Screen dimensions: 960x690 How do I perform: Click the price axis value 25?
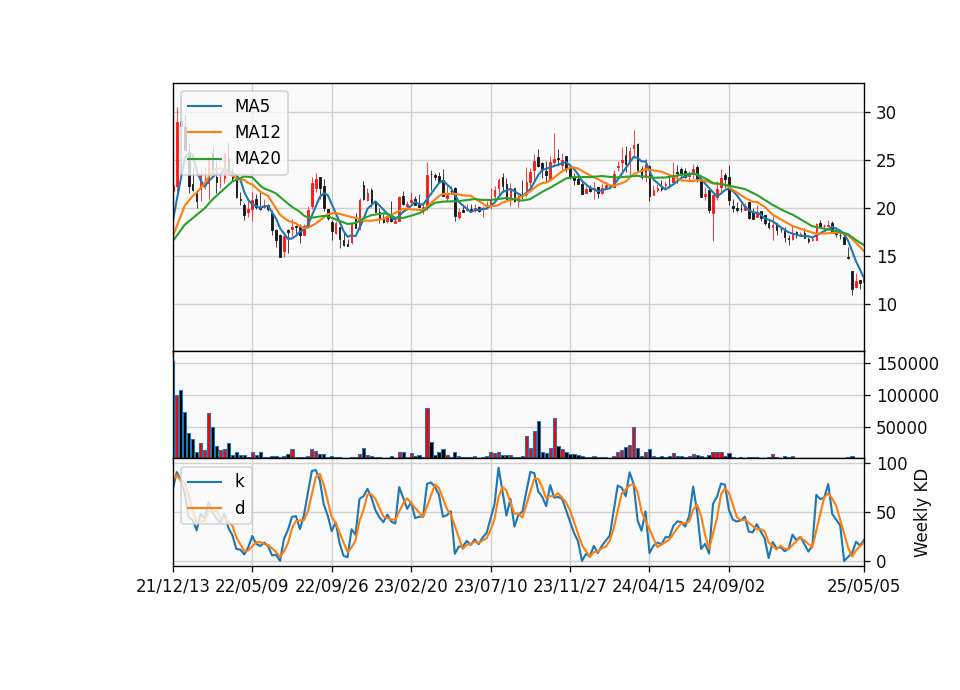pyautogui.click(x=886, y=161)
